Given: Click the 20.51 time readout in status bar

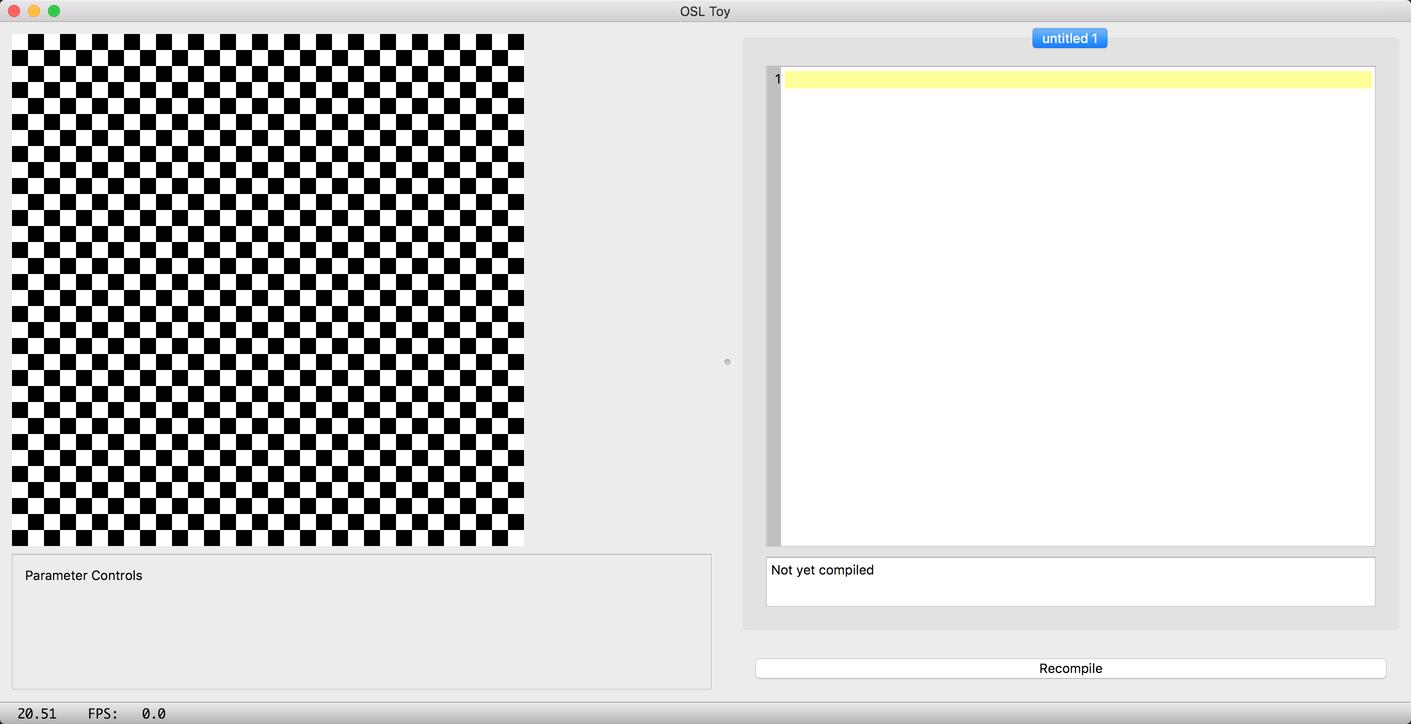Looking at the screenshot, I should click(x=37, y=713).
